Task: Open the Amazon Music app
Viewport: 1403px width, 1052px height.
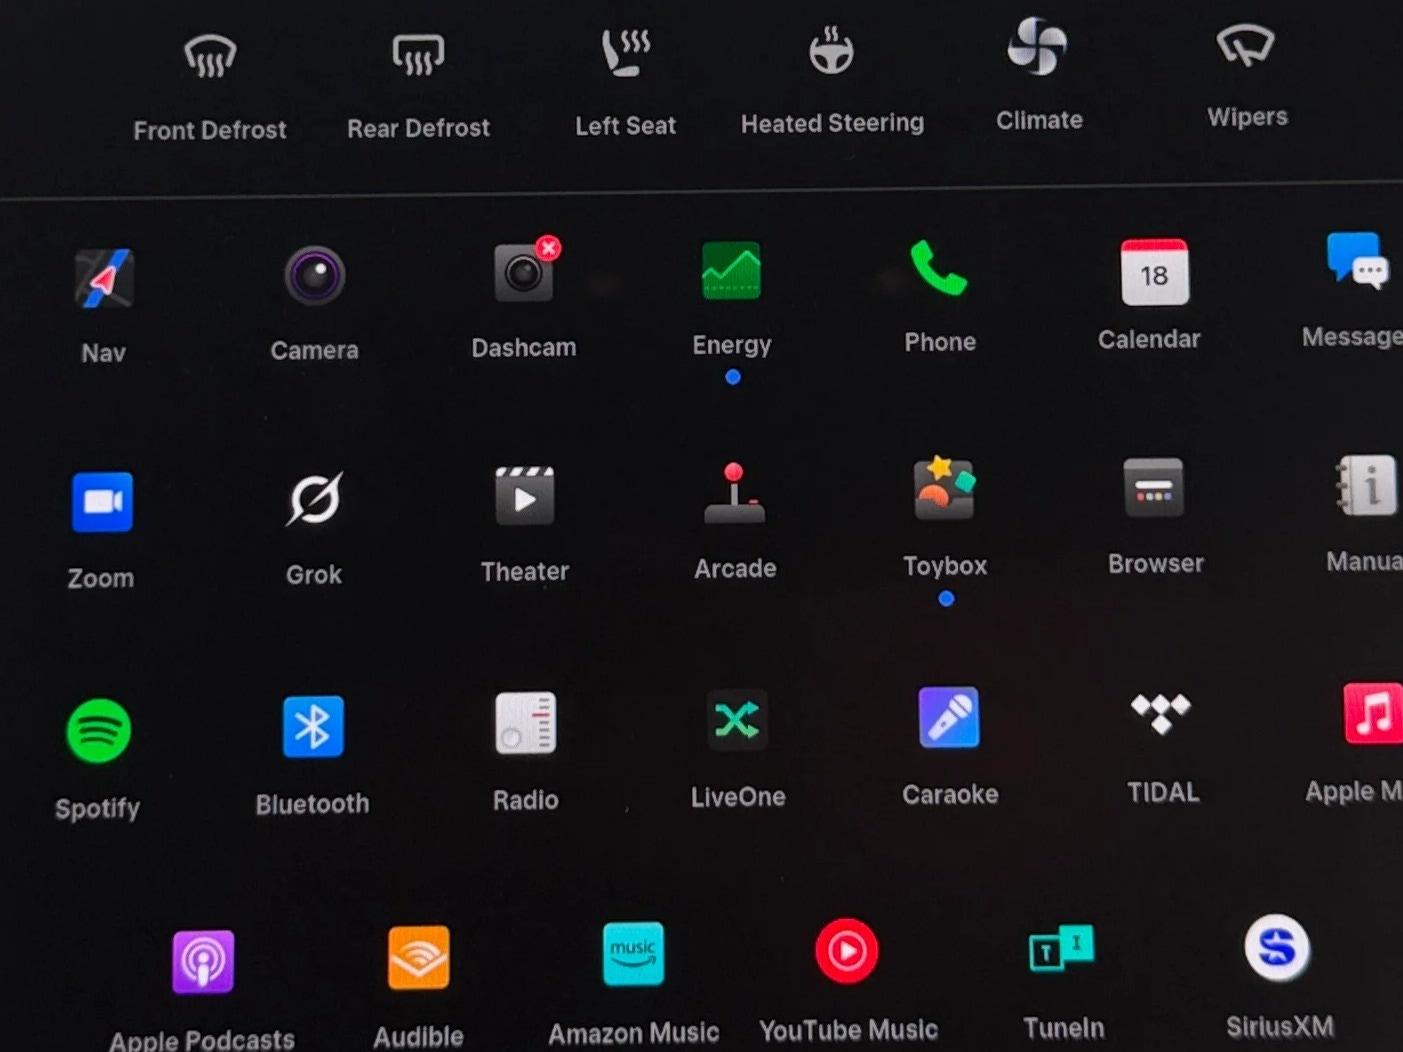Action: coord(634,954)
